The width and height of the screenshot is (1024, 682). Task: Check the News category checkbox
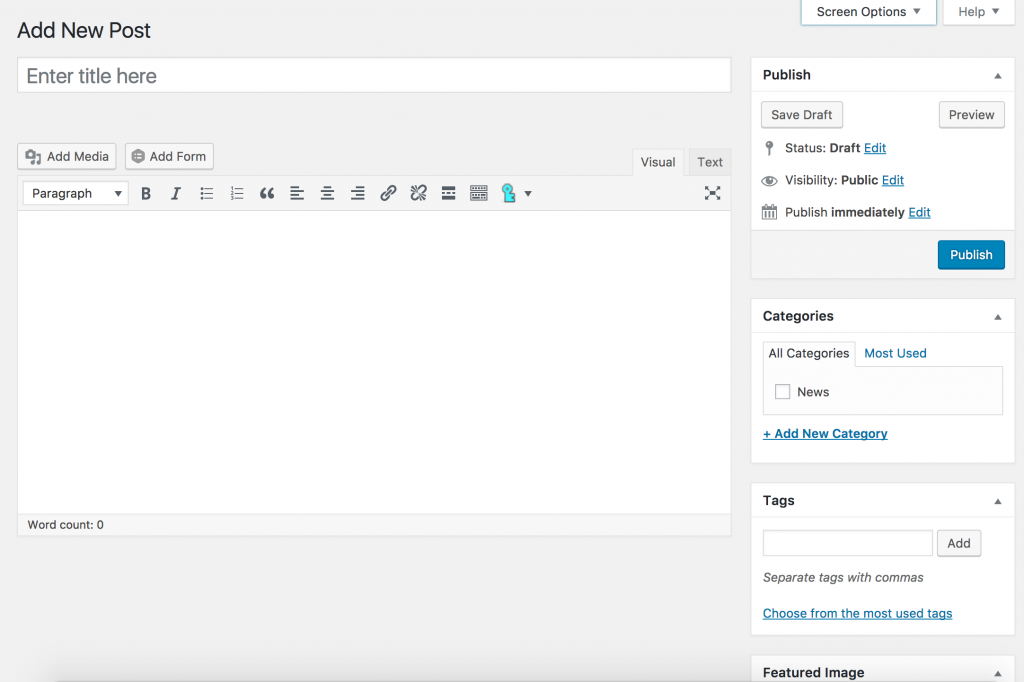[783, 392]
